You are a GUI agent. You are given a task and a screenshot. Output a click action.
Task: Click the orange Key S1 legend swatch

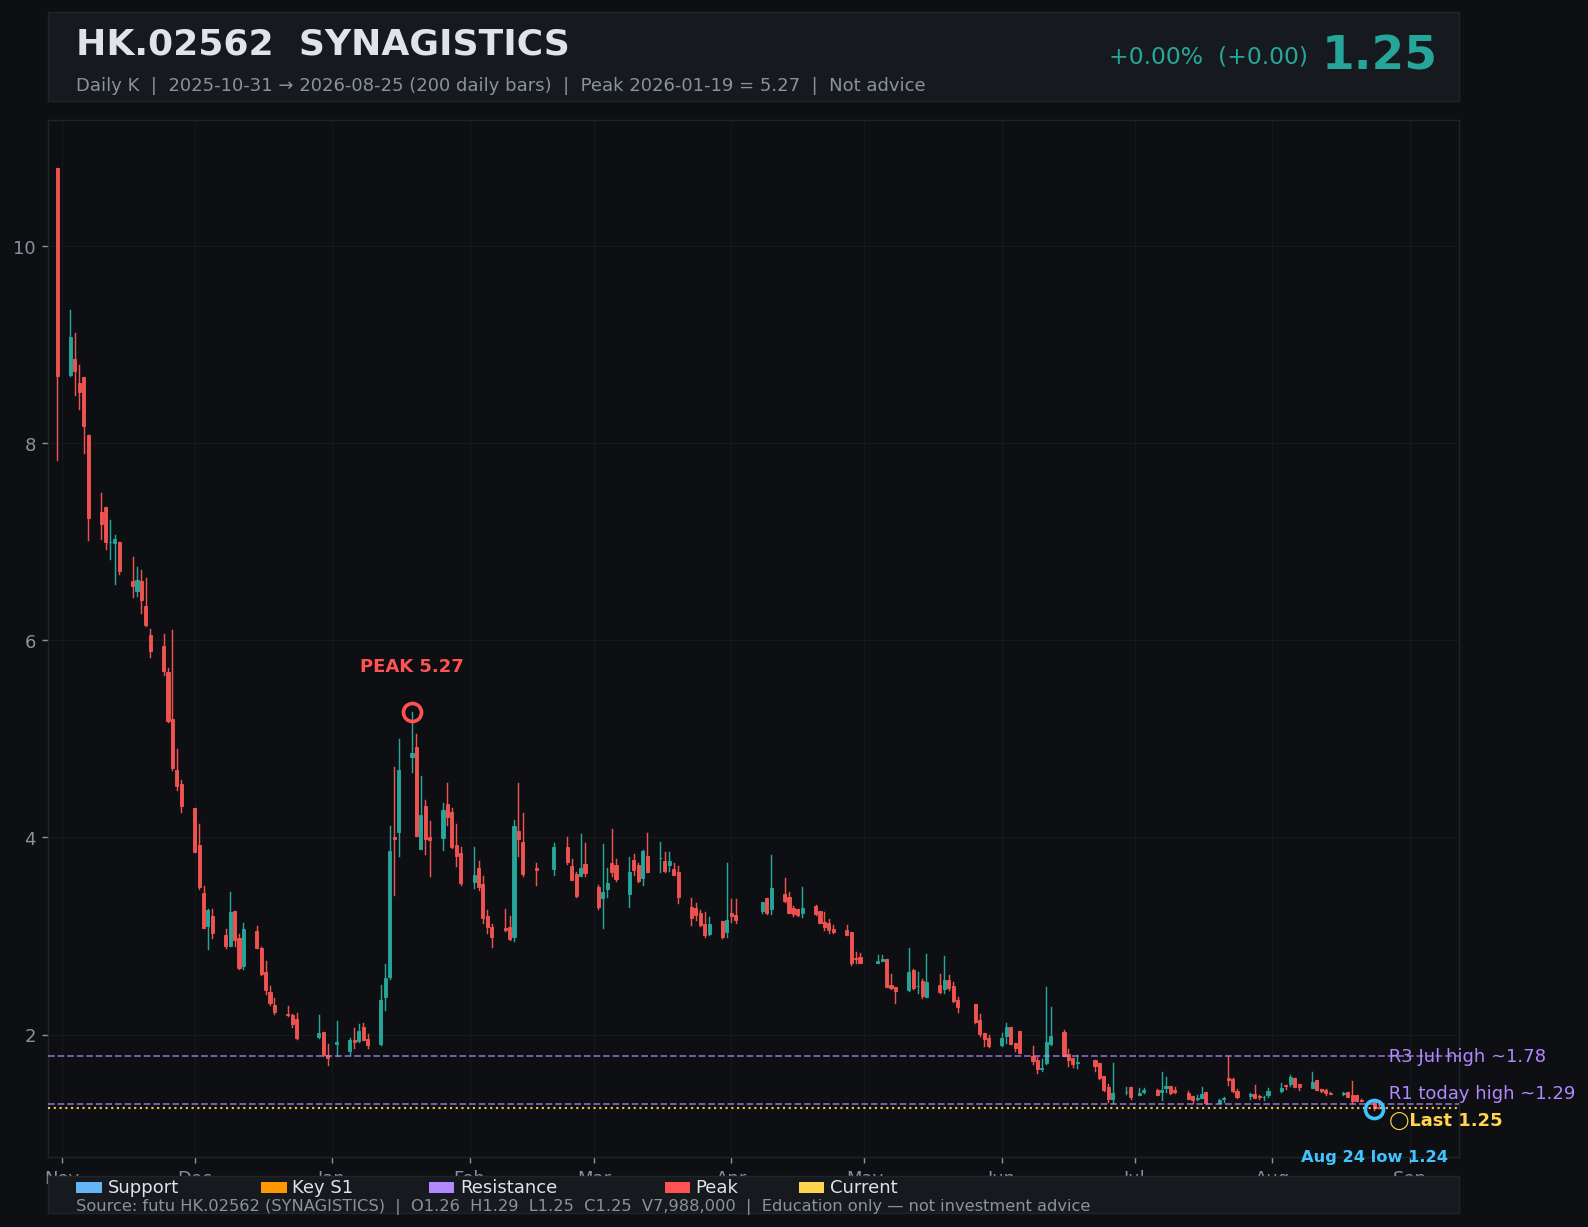click(273, 1187)
